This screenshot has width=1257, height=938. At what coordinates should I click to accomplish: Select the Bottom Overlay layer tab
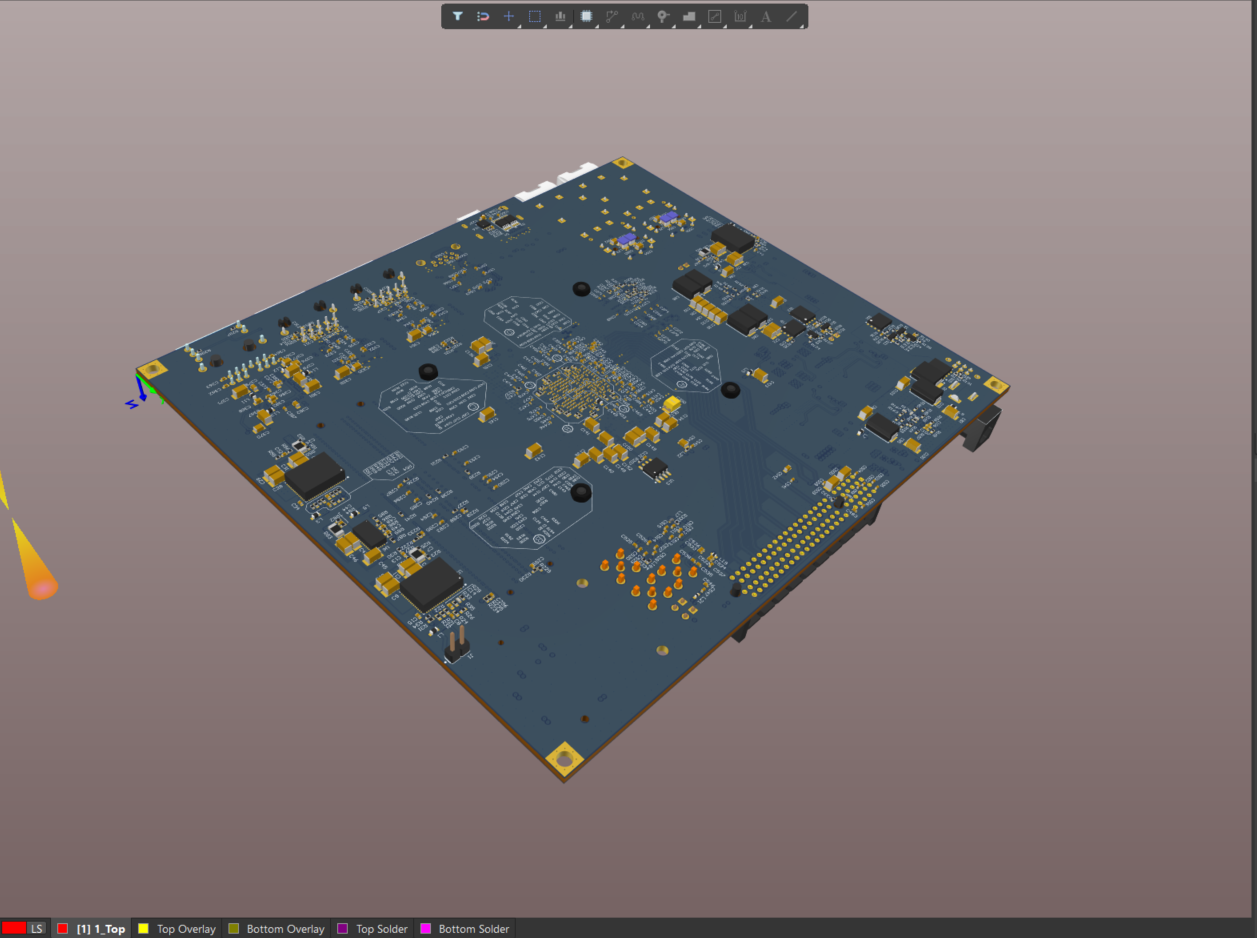[x=276, y=929]
